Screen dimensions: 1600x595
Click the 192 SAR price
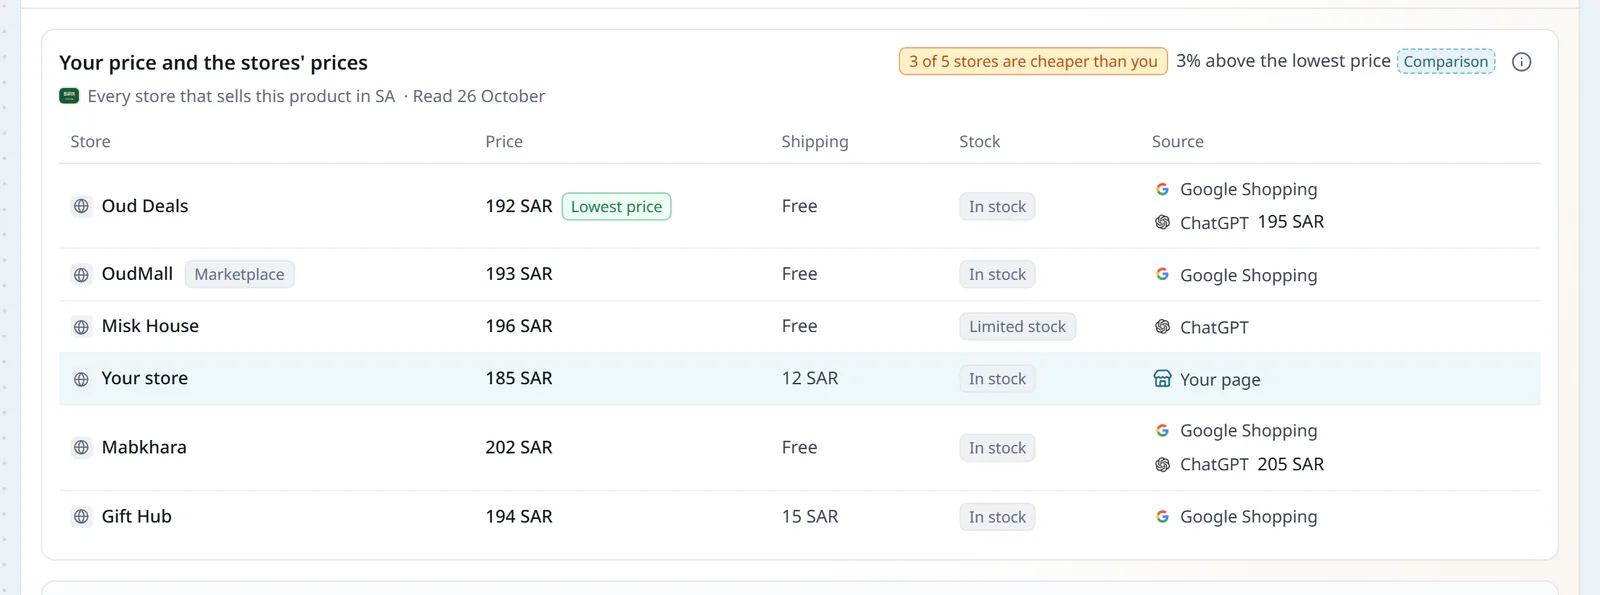coord(519,206)
